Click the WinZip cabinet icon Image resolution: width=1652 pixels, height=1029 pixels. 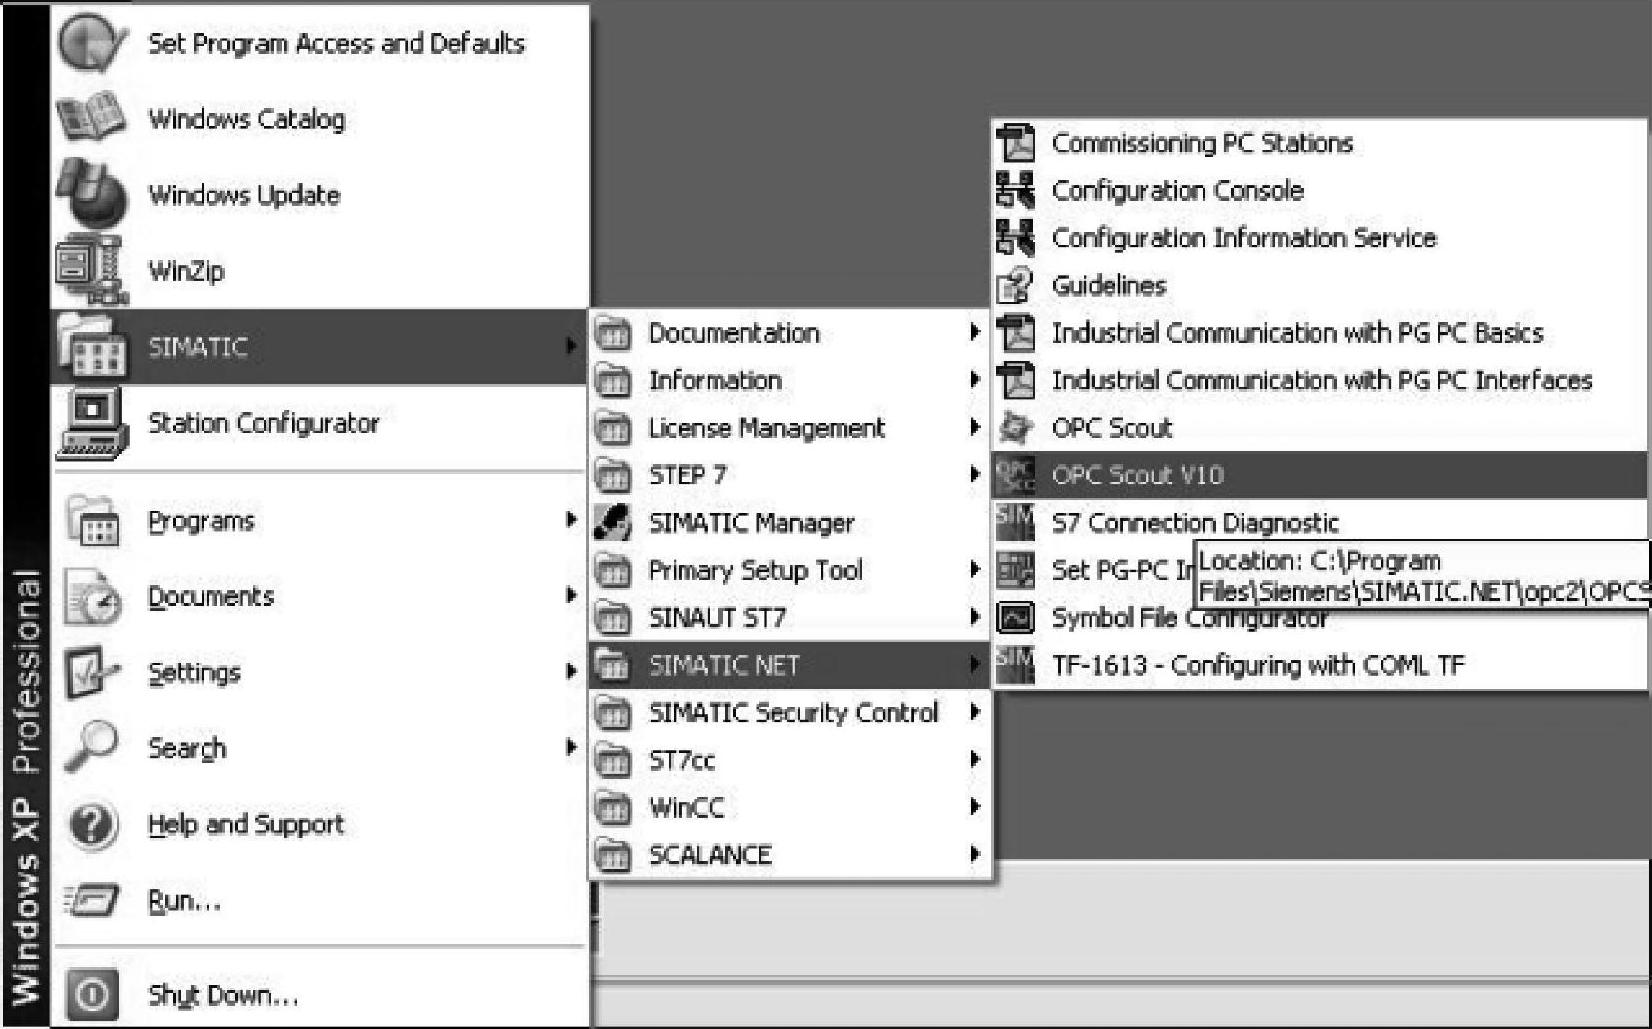91,270
